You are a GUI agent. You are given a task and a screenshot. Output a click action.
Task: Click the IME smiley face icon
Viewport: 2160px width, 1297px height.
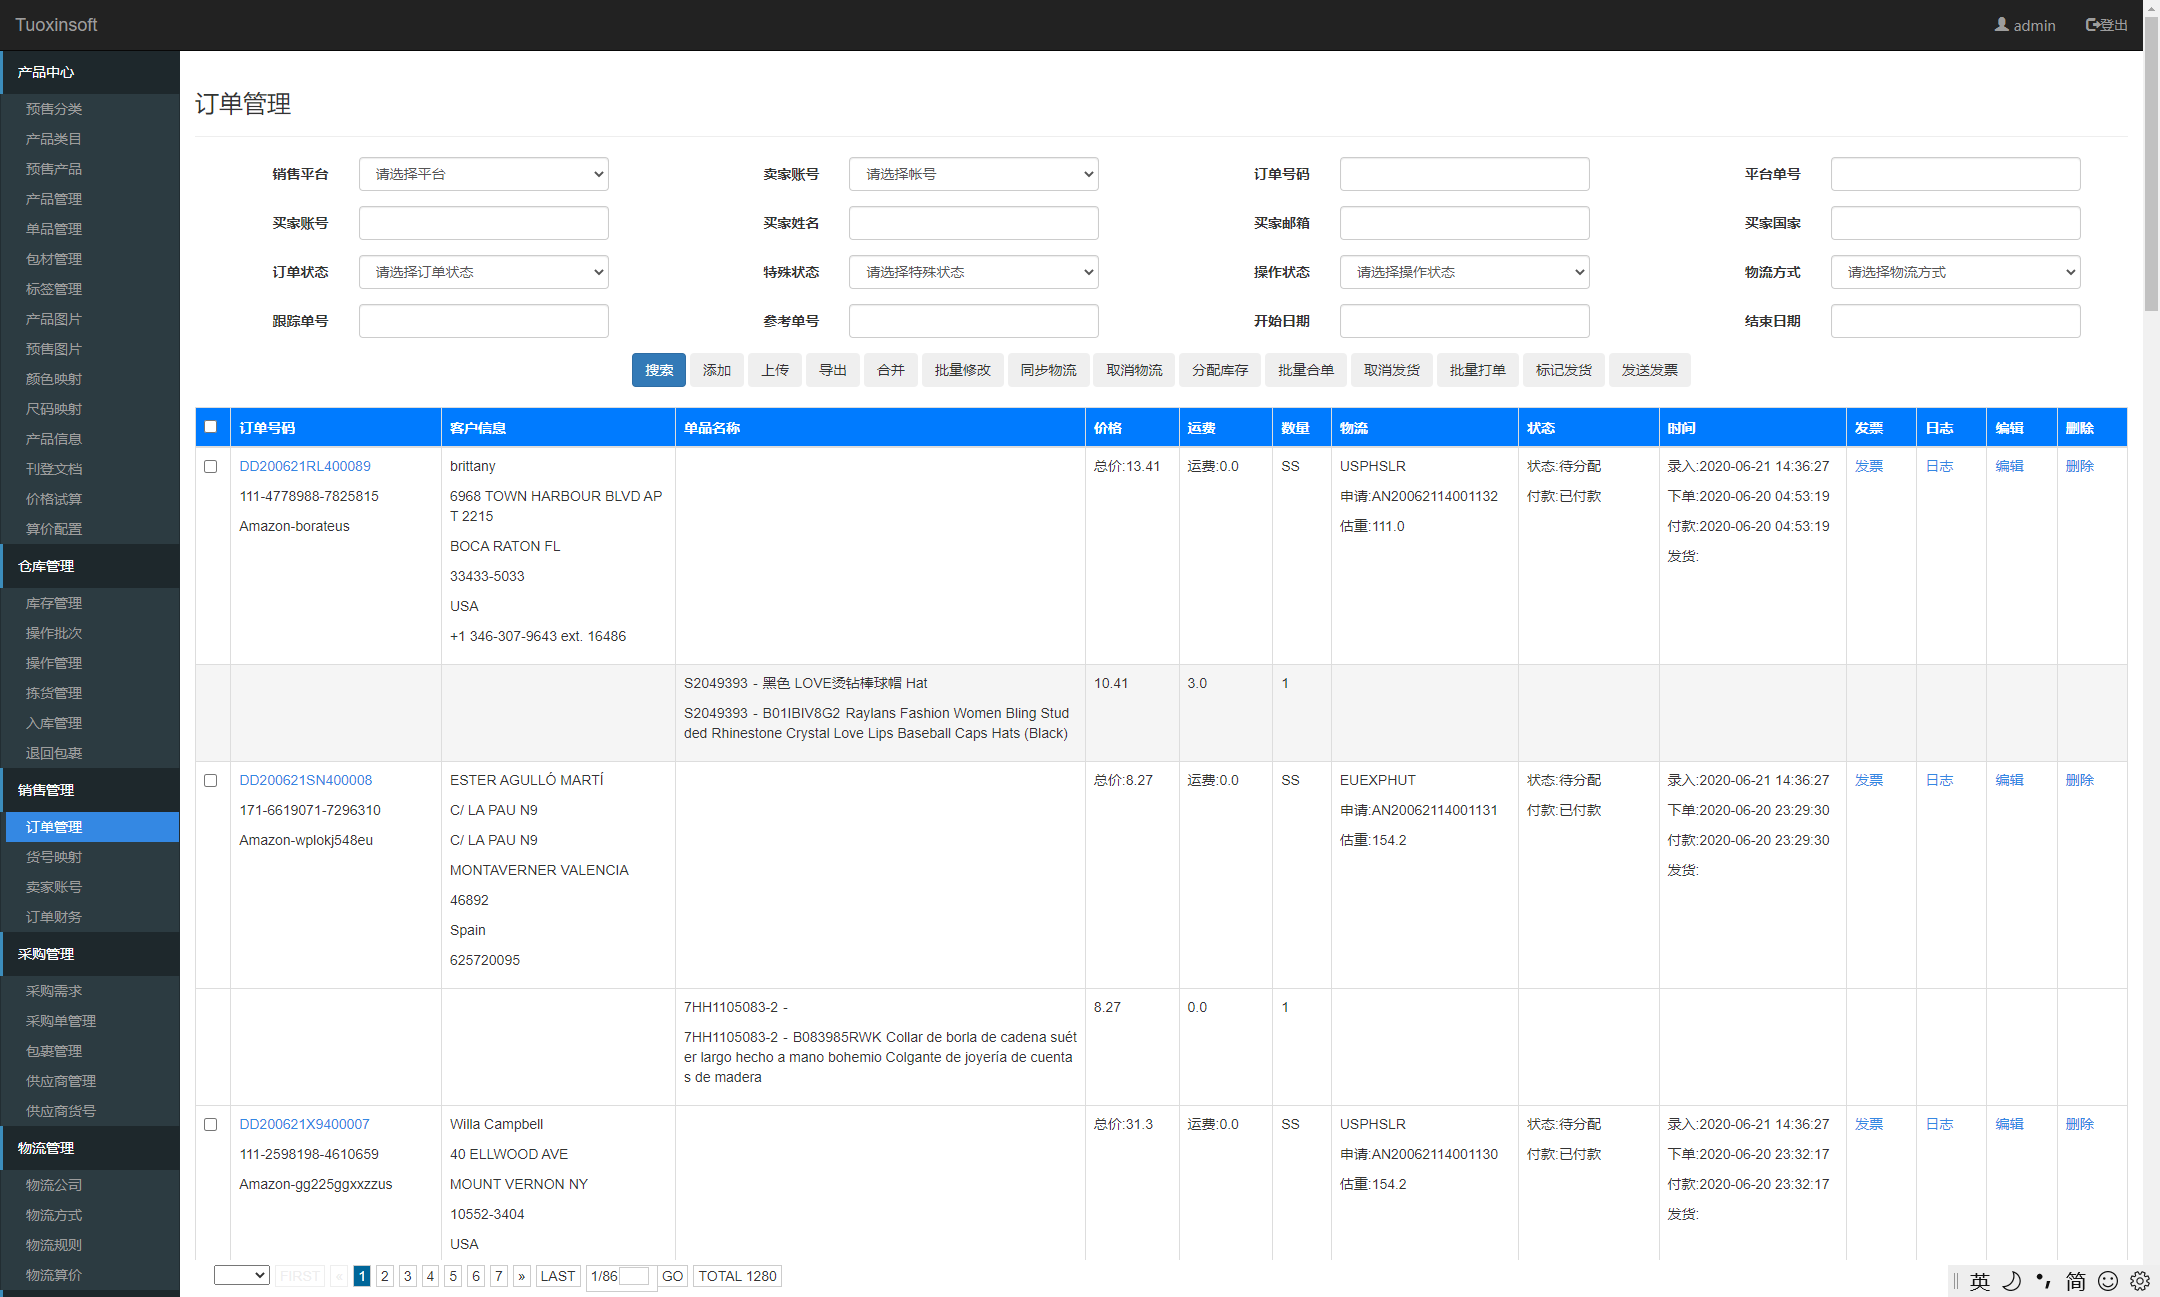[2108, 1281]
